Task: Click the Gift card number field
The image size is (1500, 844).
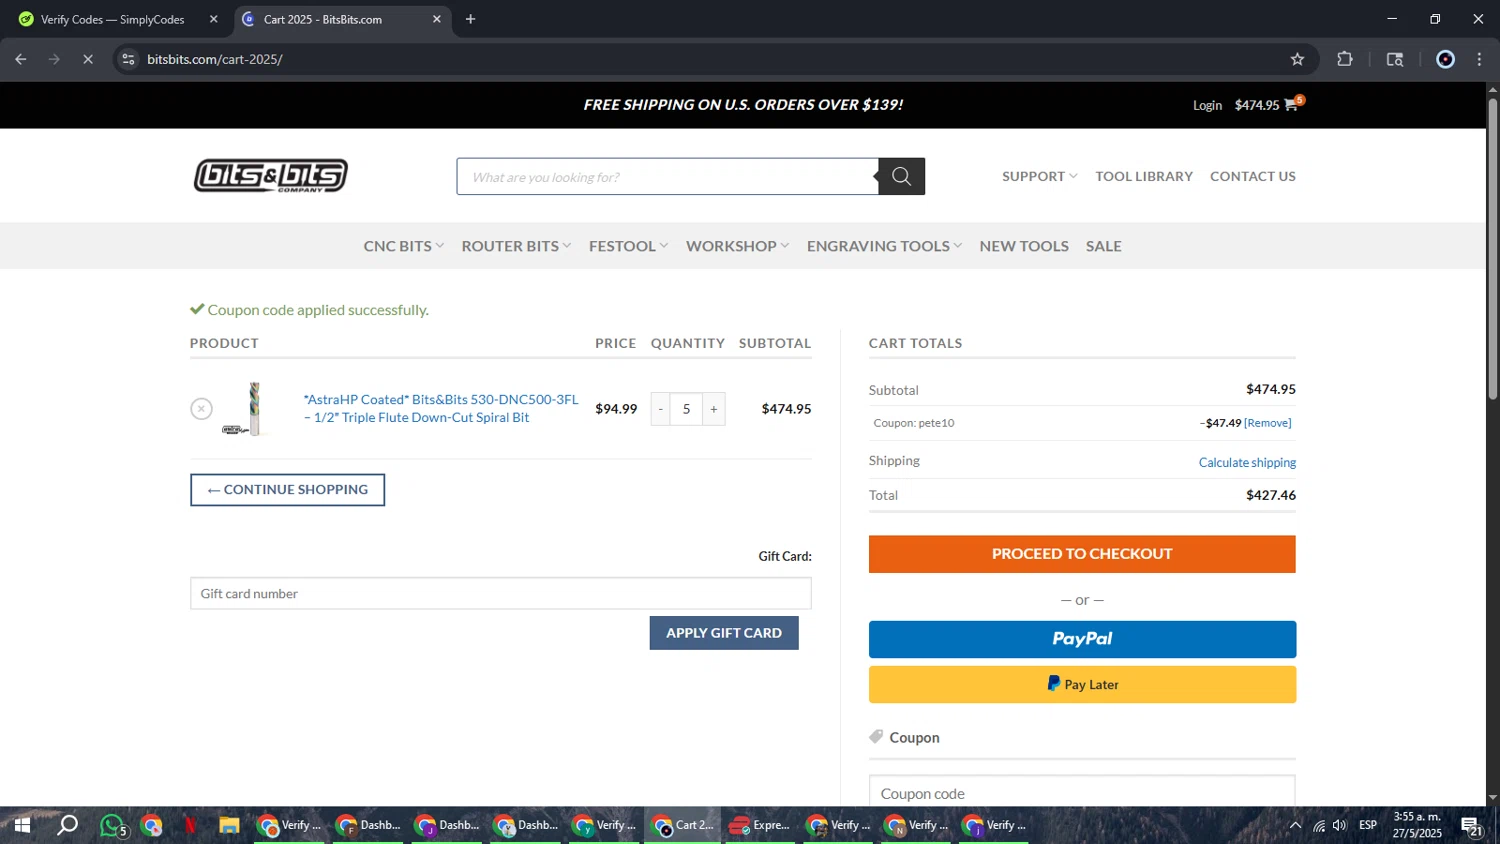Action: 501,593
